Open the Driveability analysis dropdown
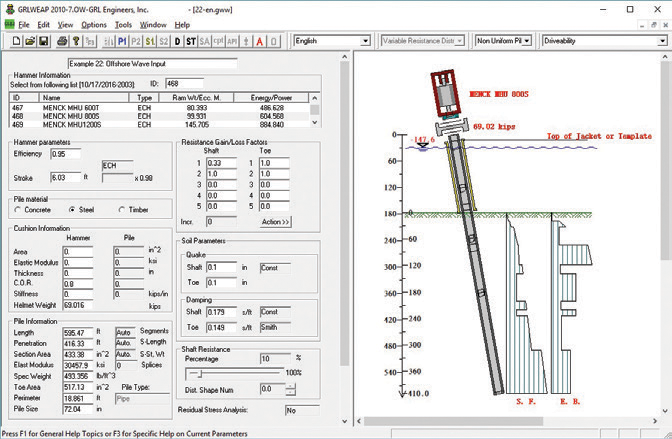Viewport: 672px width, 439px height. [661, 41]
